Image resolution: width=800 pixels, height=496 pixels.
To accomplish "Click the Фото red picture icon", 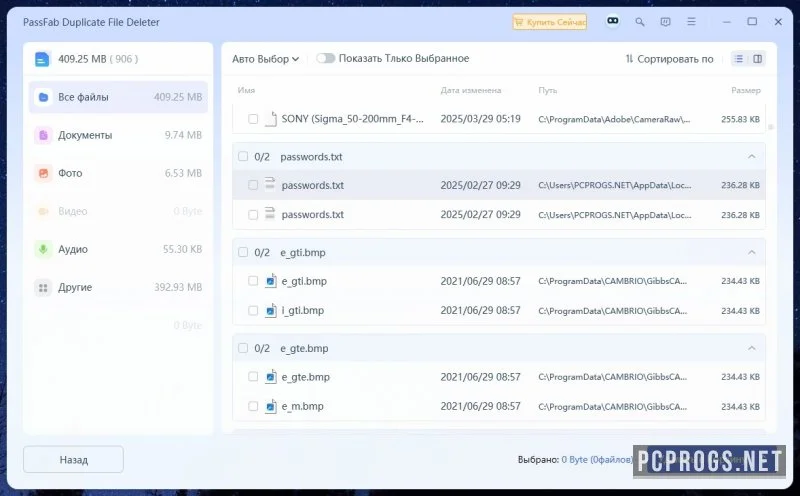I will 43,173.
